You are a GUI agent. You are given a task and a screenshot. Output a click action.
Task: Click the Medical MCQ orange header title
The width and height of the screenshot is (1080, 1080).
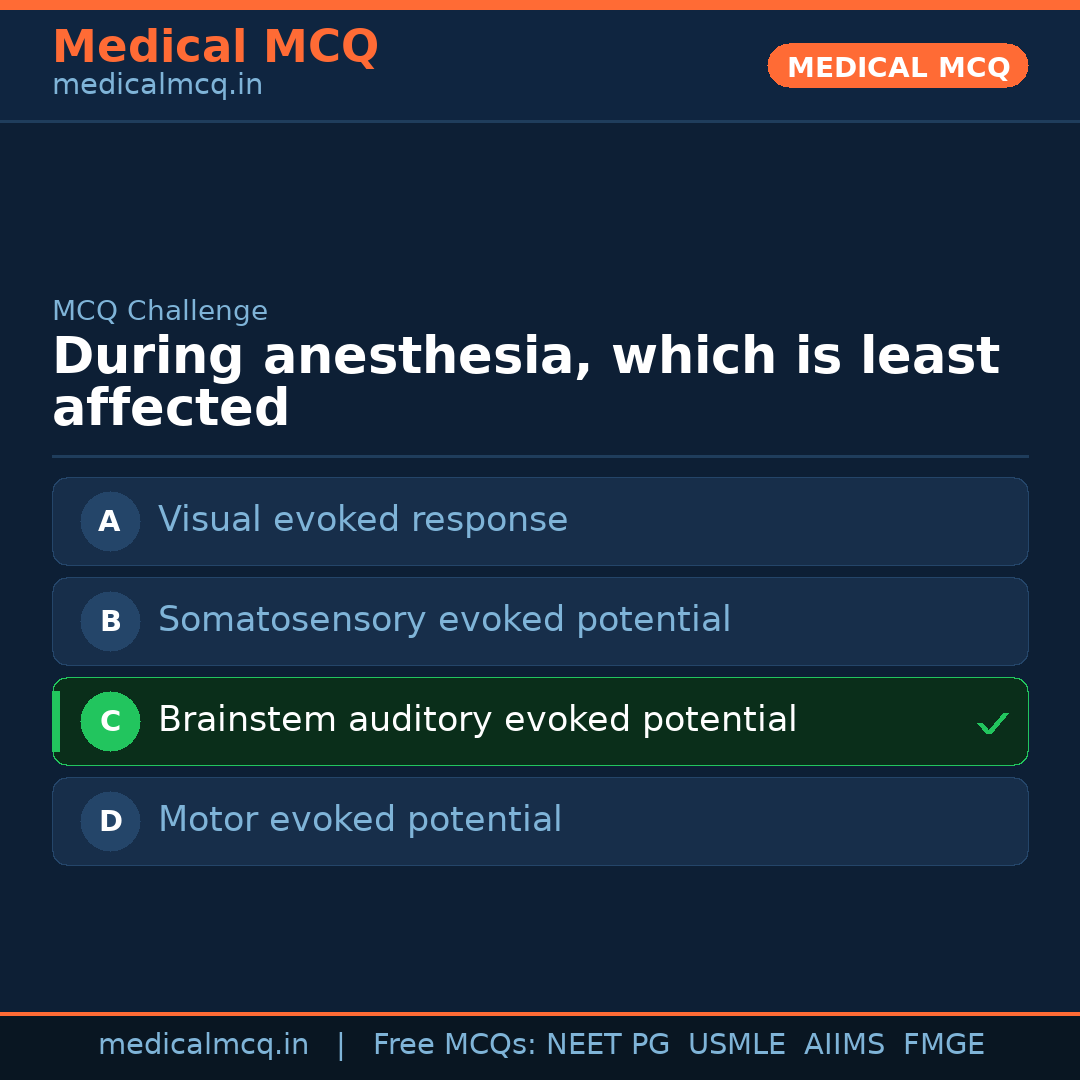pyautogui.click(x=215, y=47)
